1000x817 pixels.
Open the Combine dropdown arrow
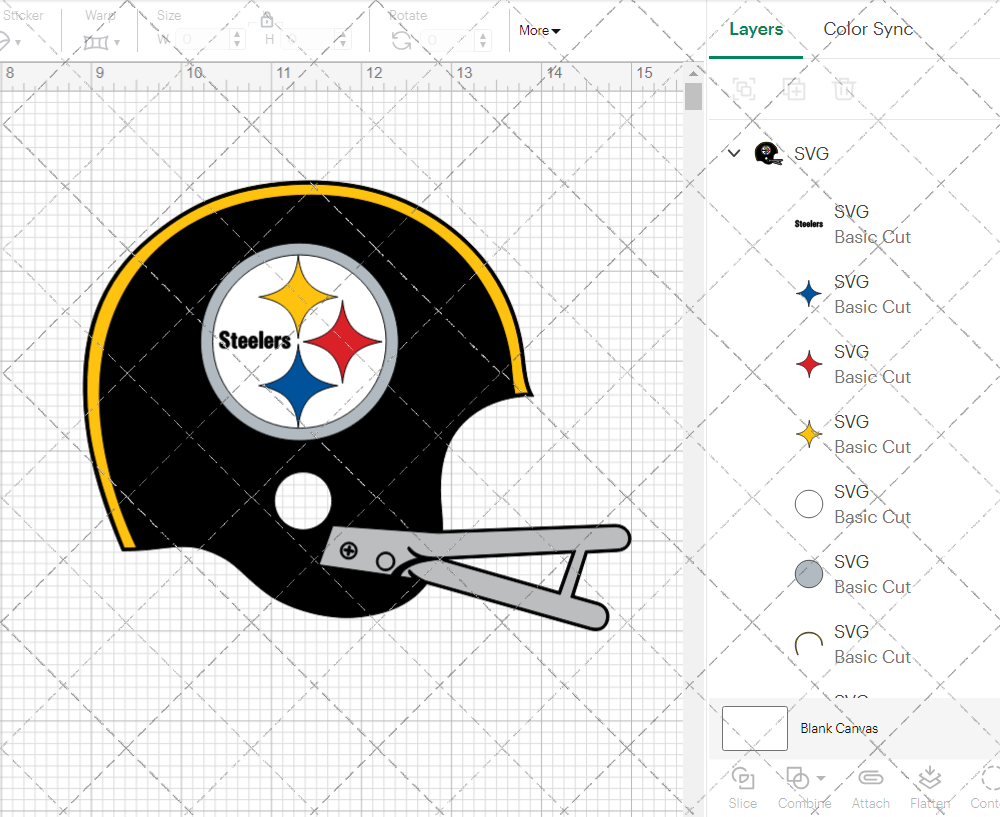(821, 778)
